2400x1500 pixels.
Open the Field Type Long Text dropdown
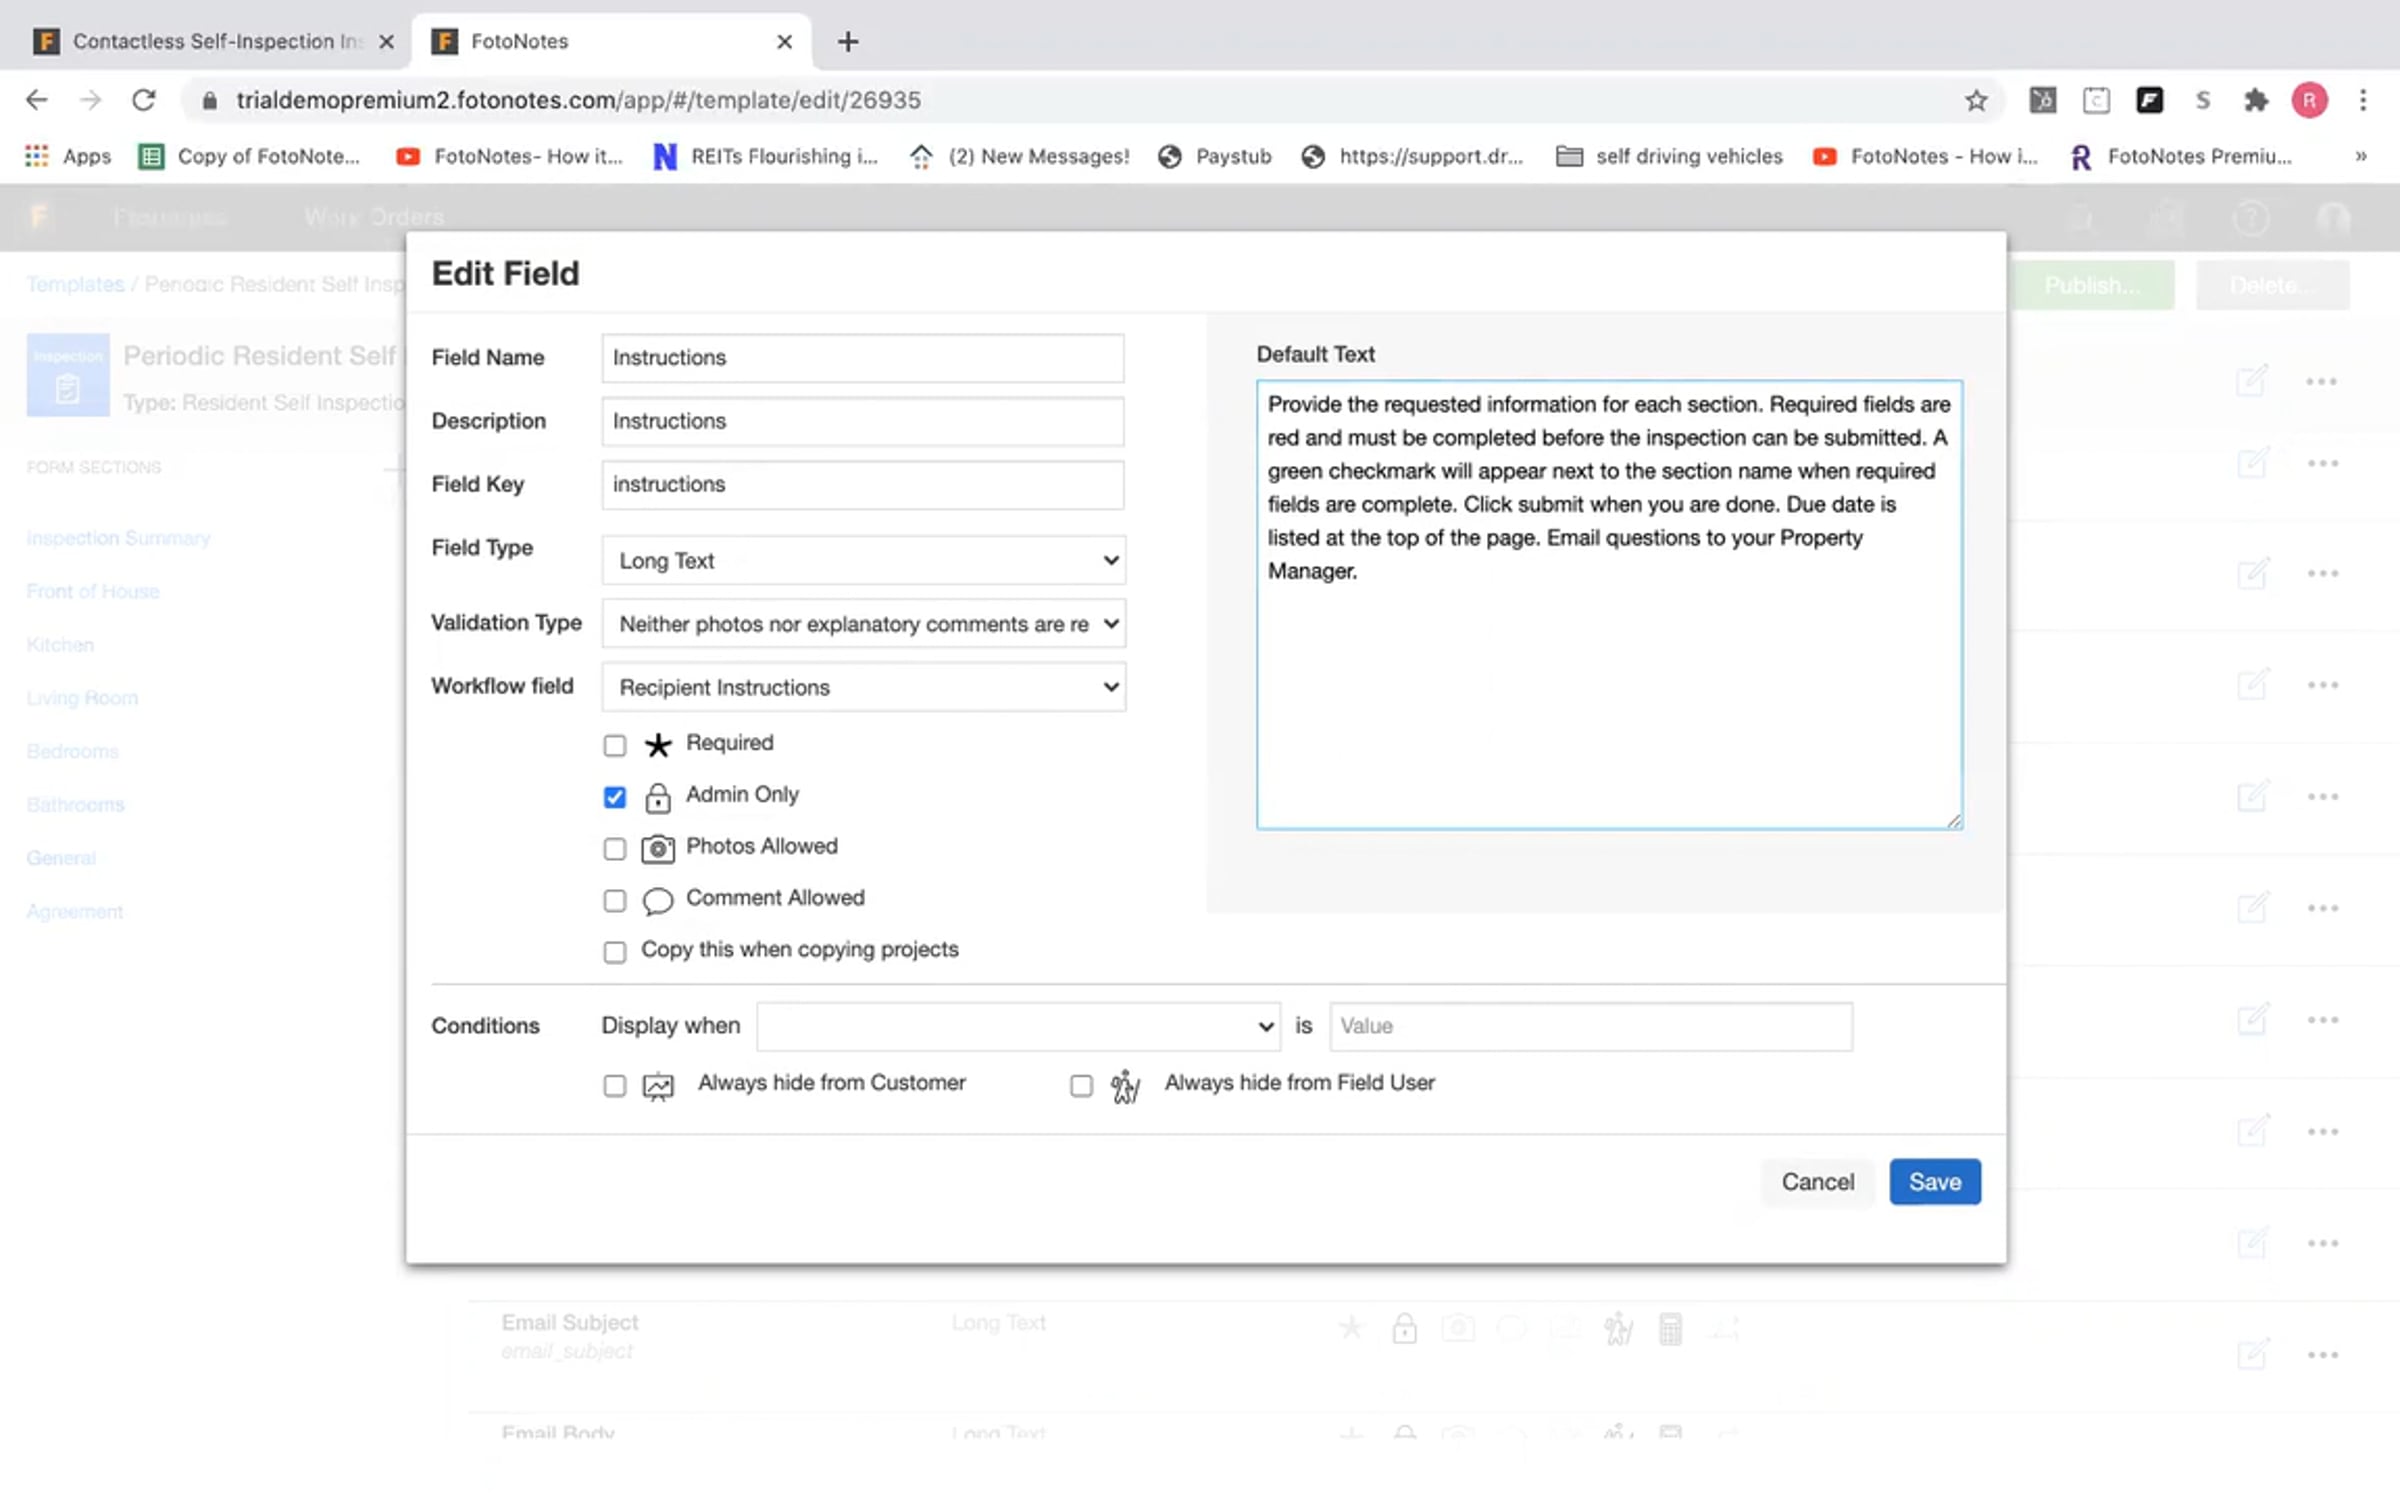pos(864,560)
